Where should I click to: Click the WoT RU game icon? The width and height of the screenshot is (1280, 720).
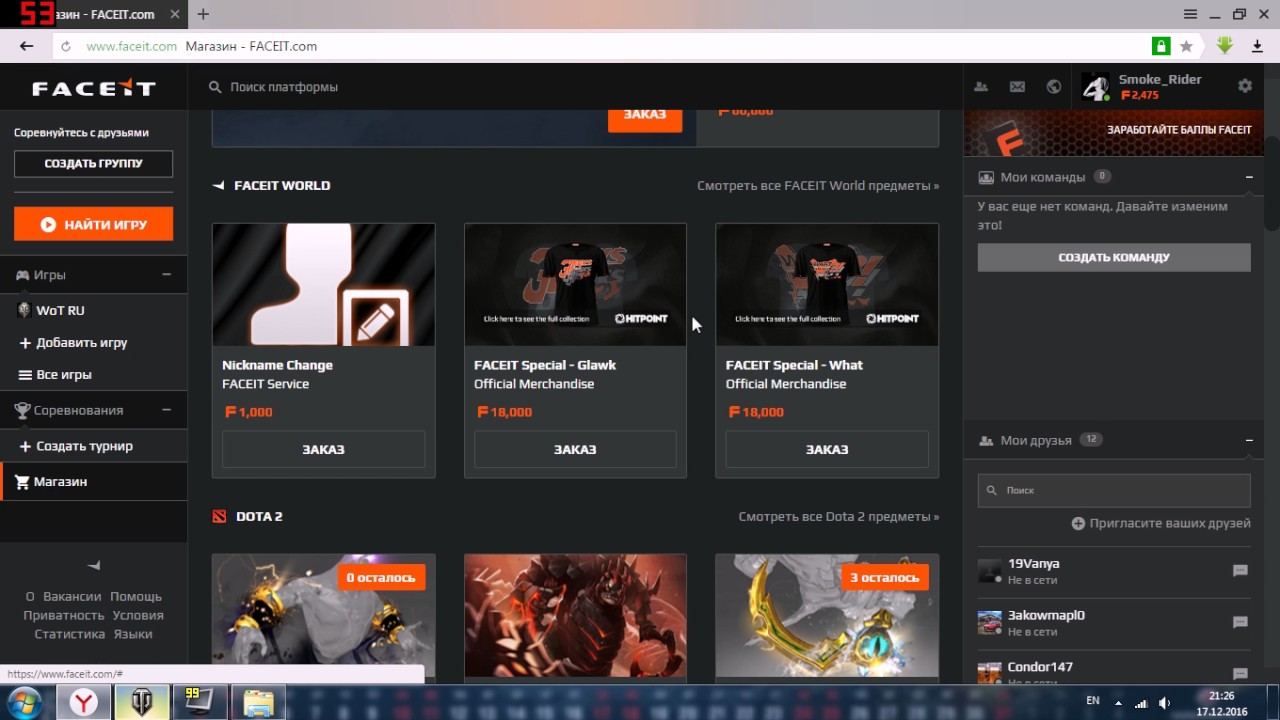pos(24,310)
